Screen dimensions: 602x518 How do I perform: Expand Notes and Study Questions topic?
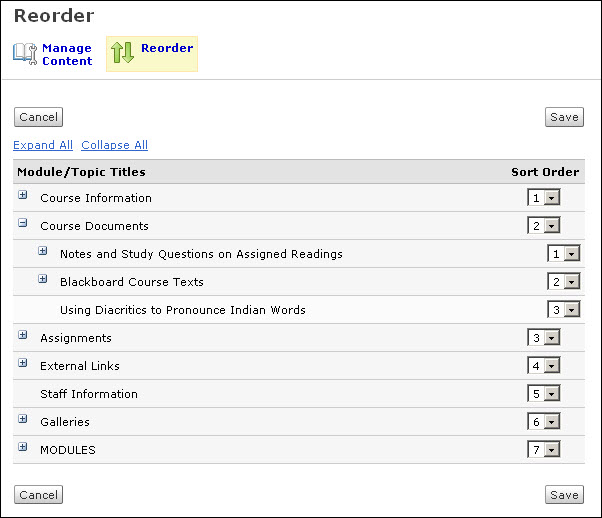pyautogui.click(x=43, y=252)
